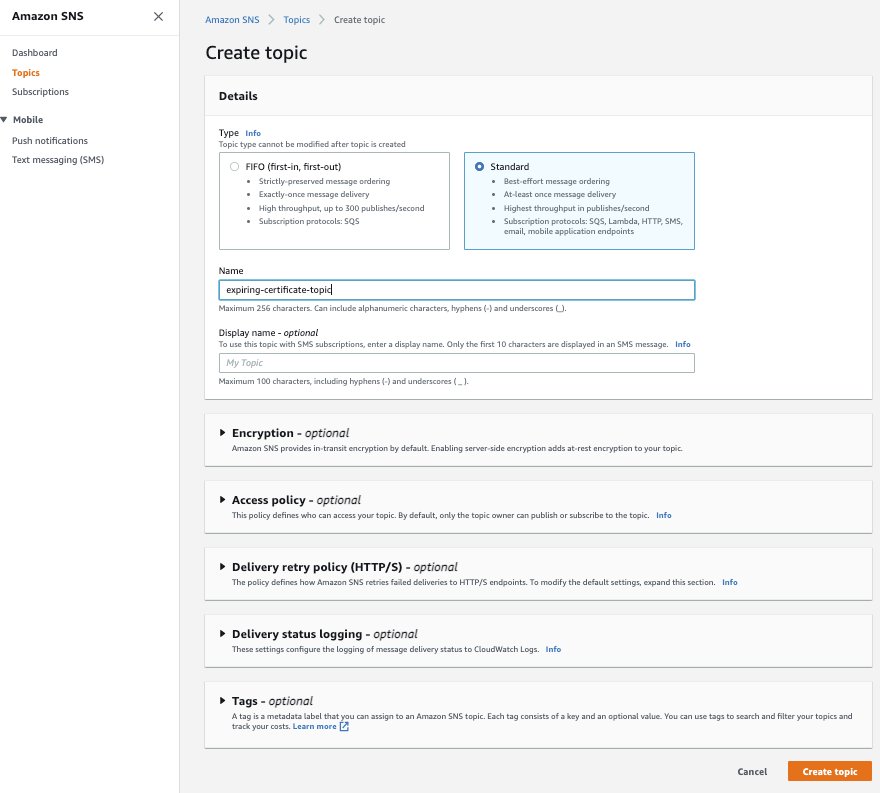
Task: Open Info link for Access policy
Action: pos(664,515)
